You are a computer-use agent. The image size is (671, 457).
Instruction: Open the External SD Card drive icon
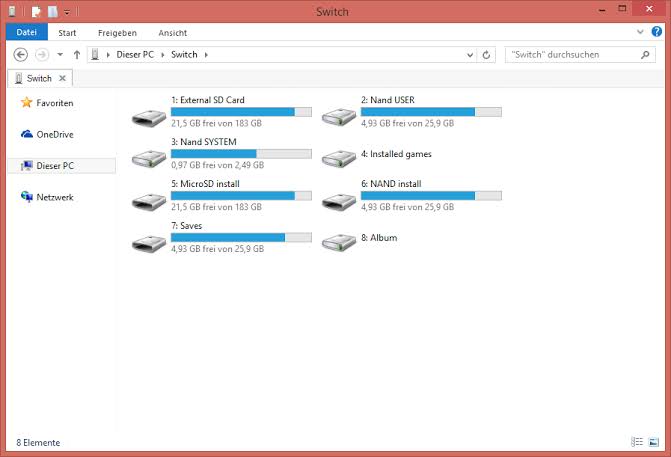tap(149, 118)
